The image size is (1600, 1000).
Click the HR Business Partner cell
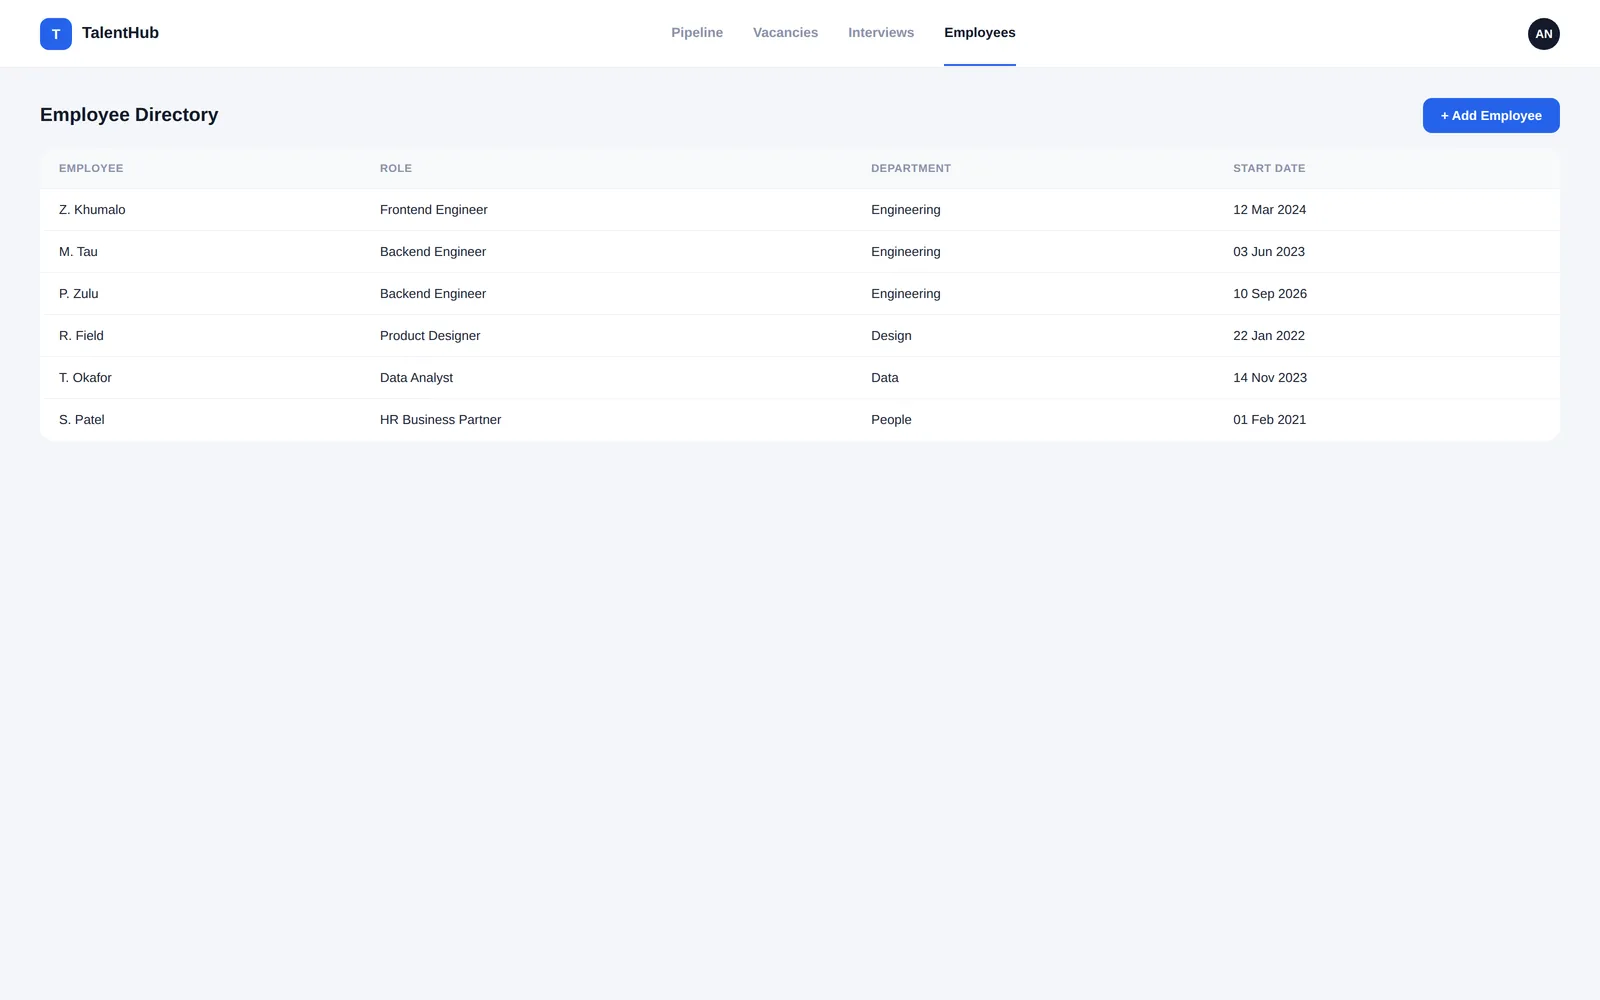coord(440,420)
